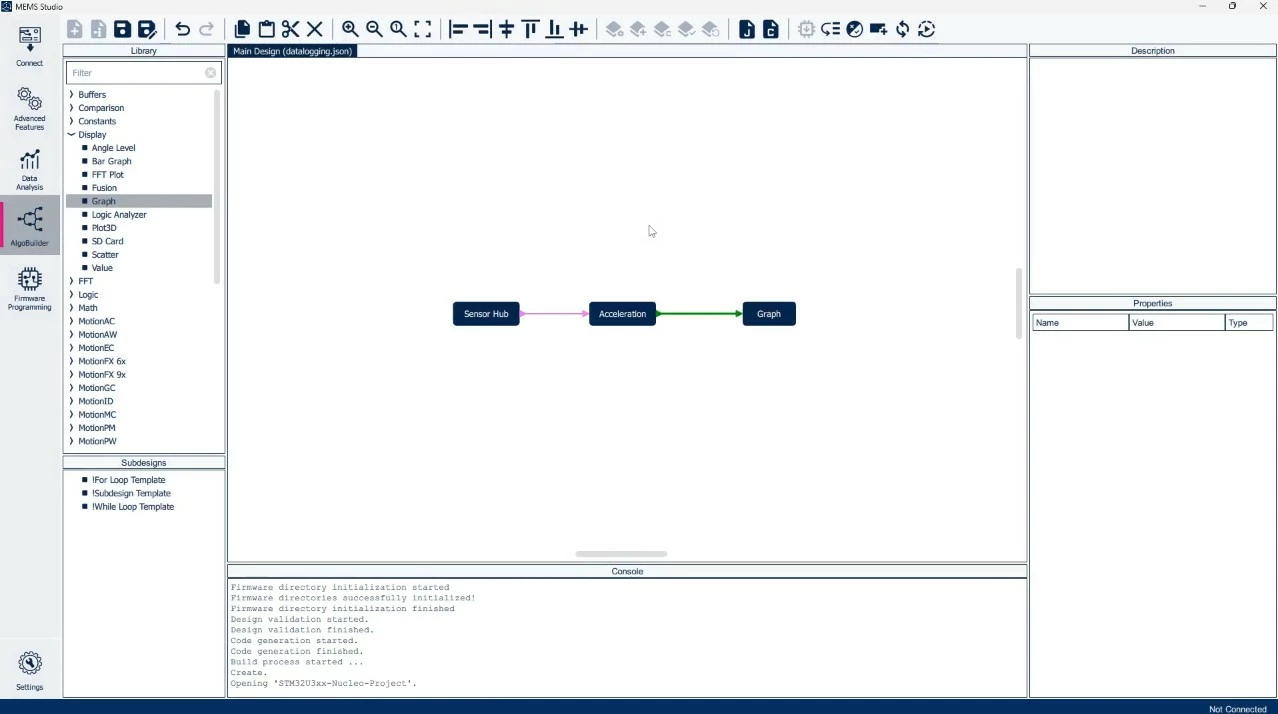Expand the MotionPW library category
The width and height of the screenshot is (1278, 714).
71,441
